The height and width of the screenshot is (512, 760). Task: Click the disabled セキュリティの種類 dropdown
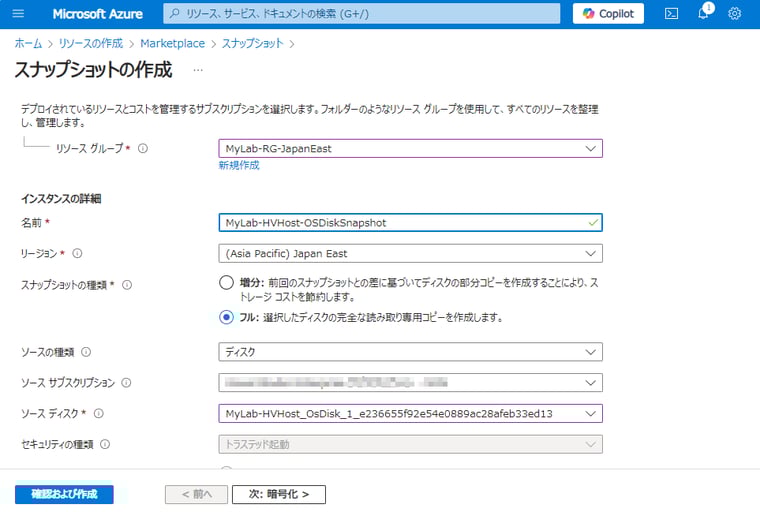coord(411,444)
